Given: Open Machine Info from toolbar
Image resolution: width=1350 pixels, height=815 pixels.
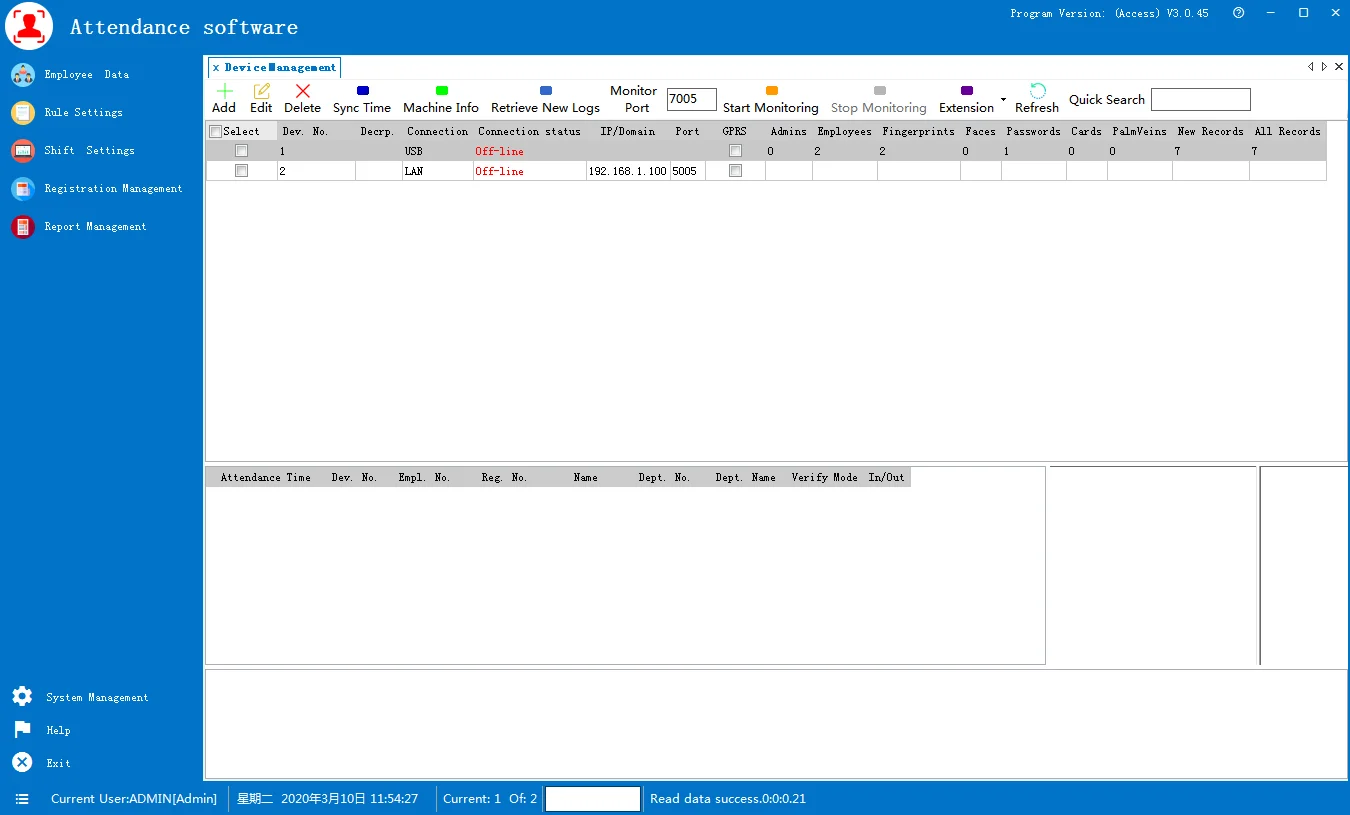Looking at the screenshot, I should point(441,91).
